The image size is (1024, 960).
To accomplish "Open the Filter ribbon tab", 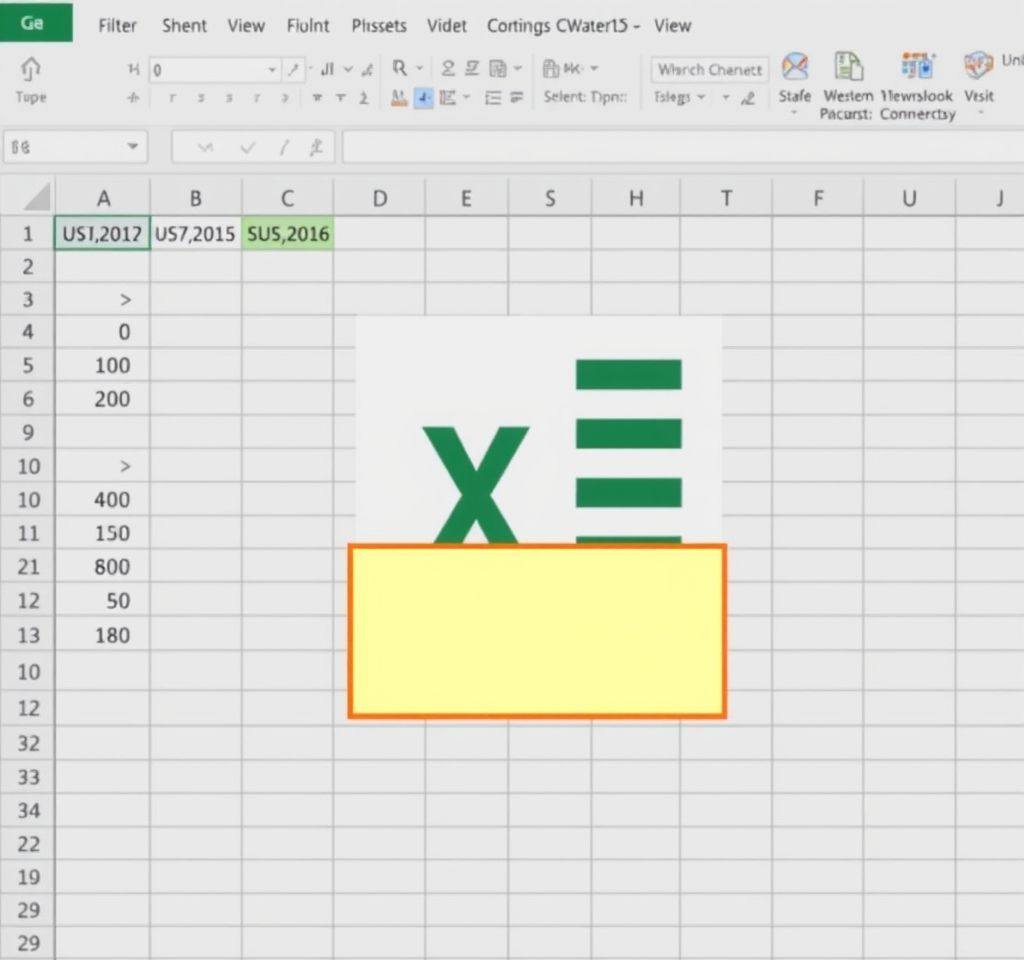I will coord(118,25).
